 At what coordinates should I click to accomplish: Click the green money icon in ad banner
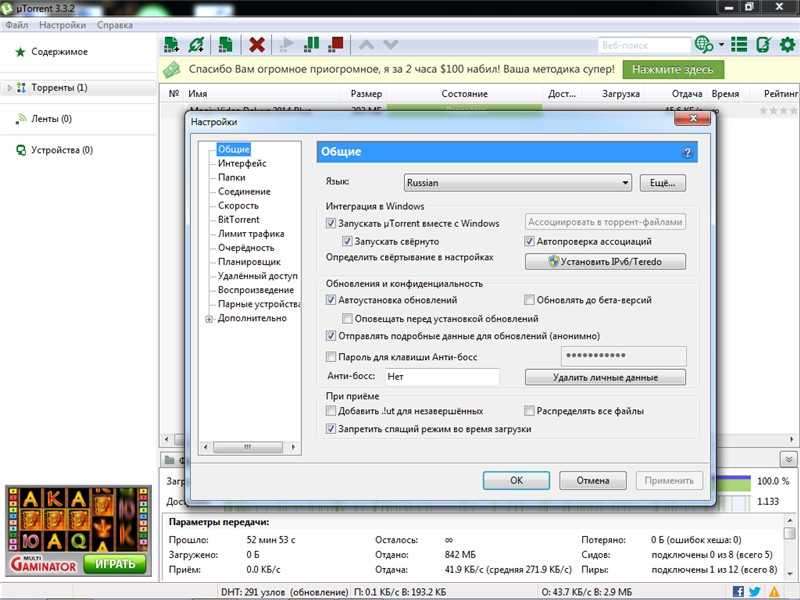coord(172,69)
